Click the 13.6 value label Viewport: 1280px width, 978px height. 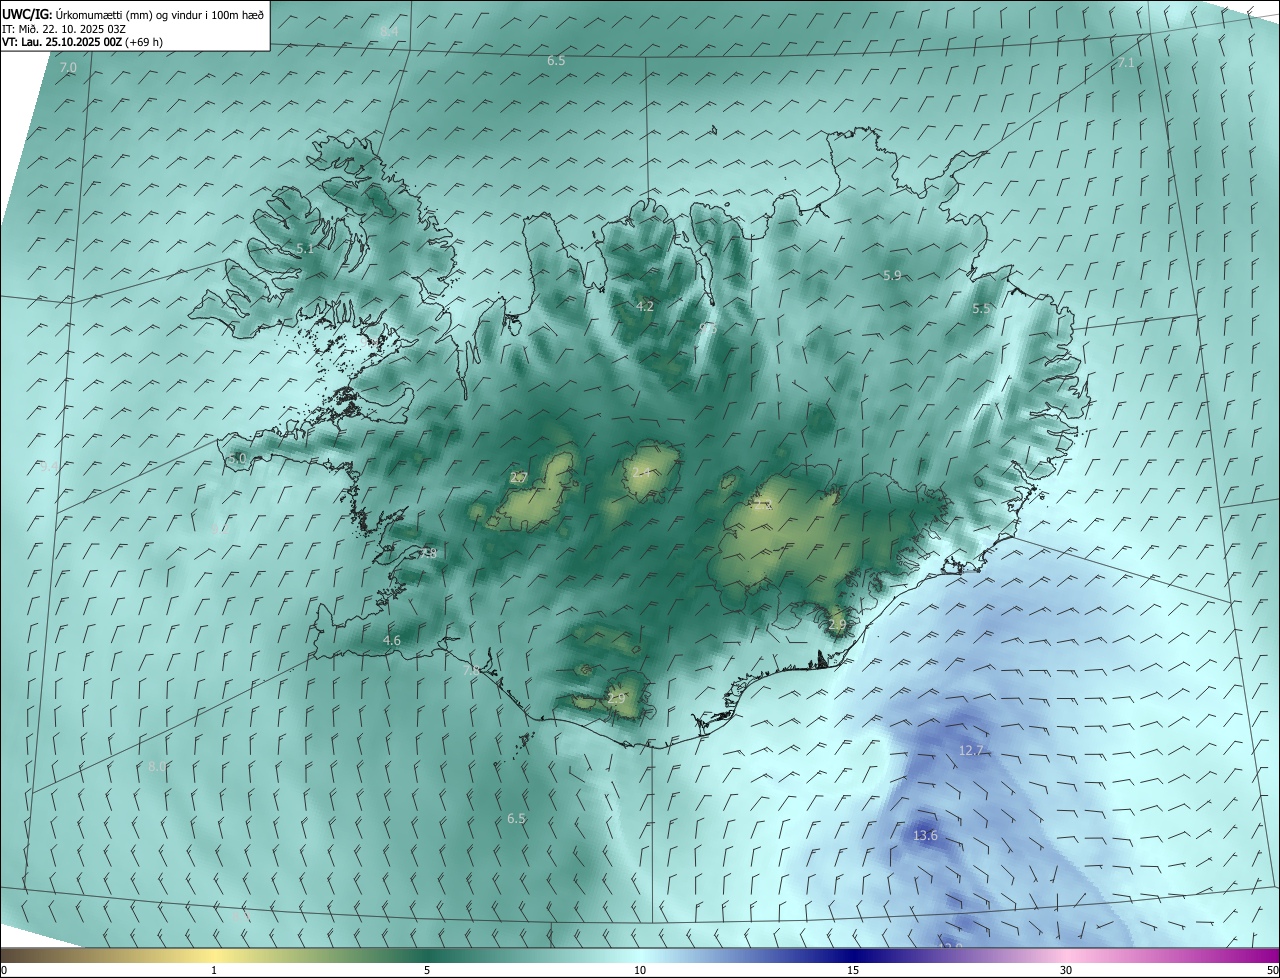pos(926,835)
